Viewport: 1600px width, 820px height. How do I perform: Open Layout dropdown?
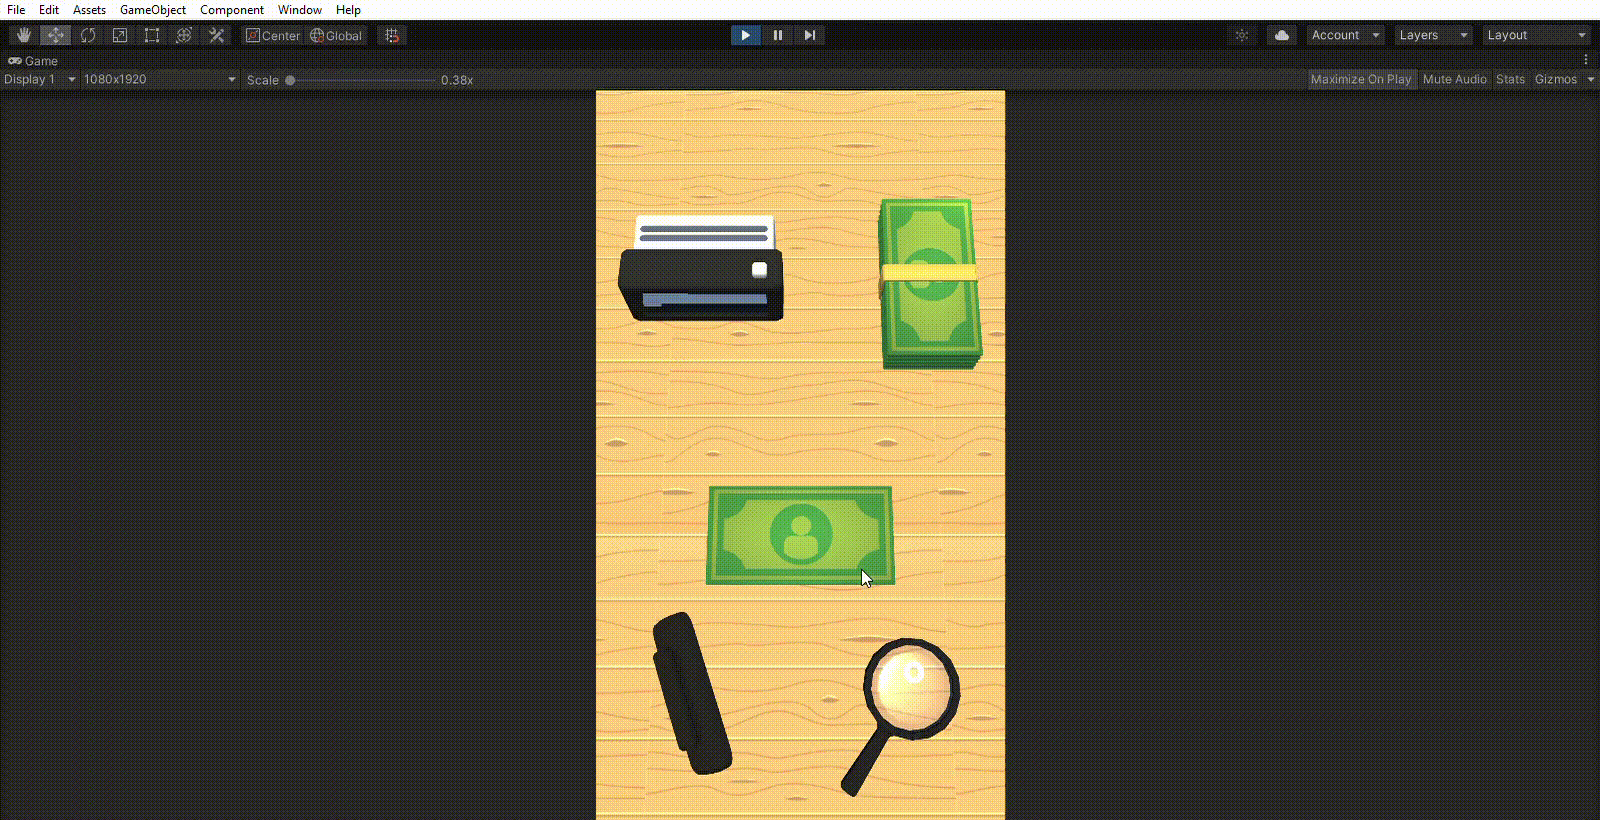(x=1536, y=35)
